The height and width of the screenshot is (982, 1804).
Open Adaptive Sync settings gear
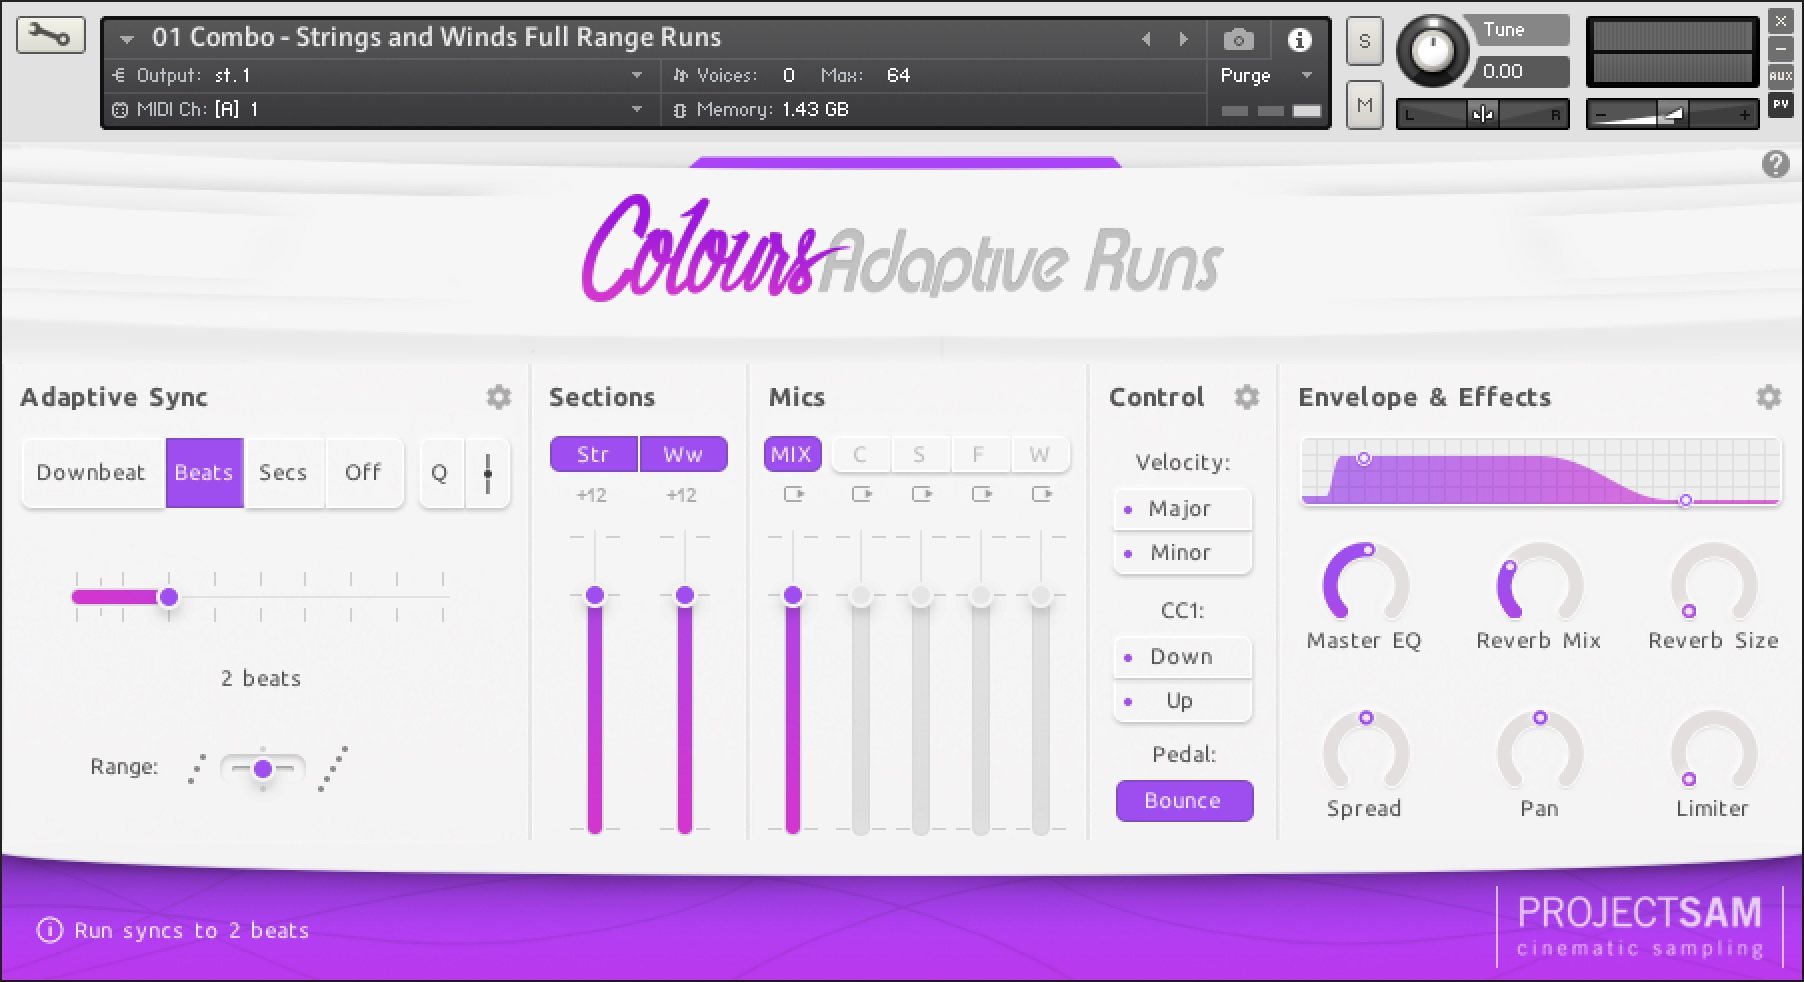(498, 397)
